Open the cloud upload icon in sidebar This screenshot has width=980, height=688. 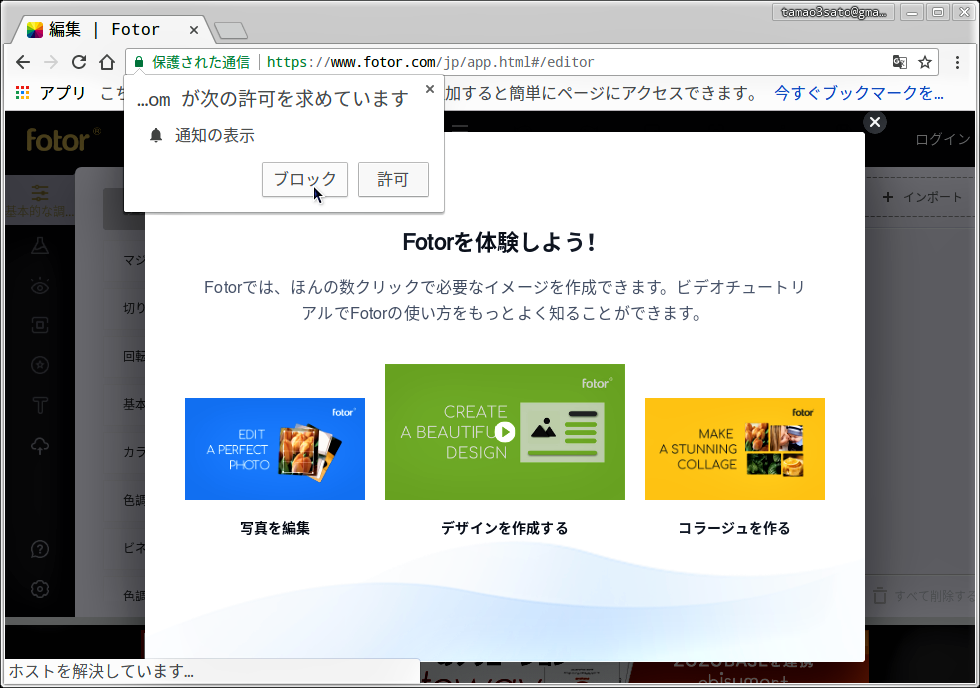click(x=40, y=446)
